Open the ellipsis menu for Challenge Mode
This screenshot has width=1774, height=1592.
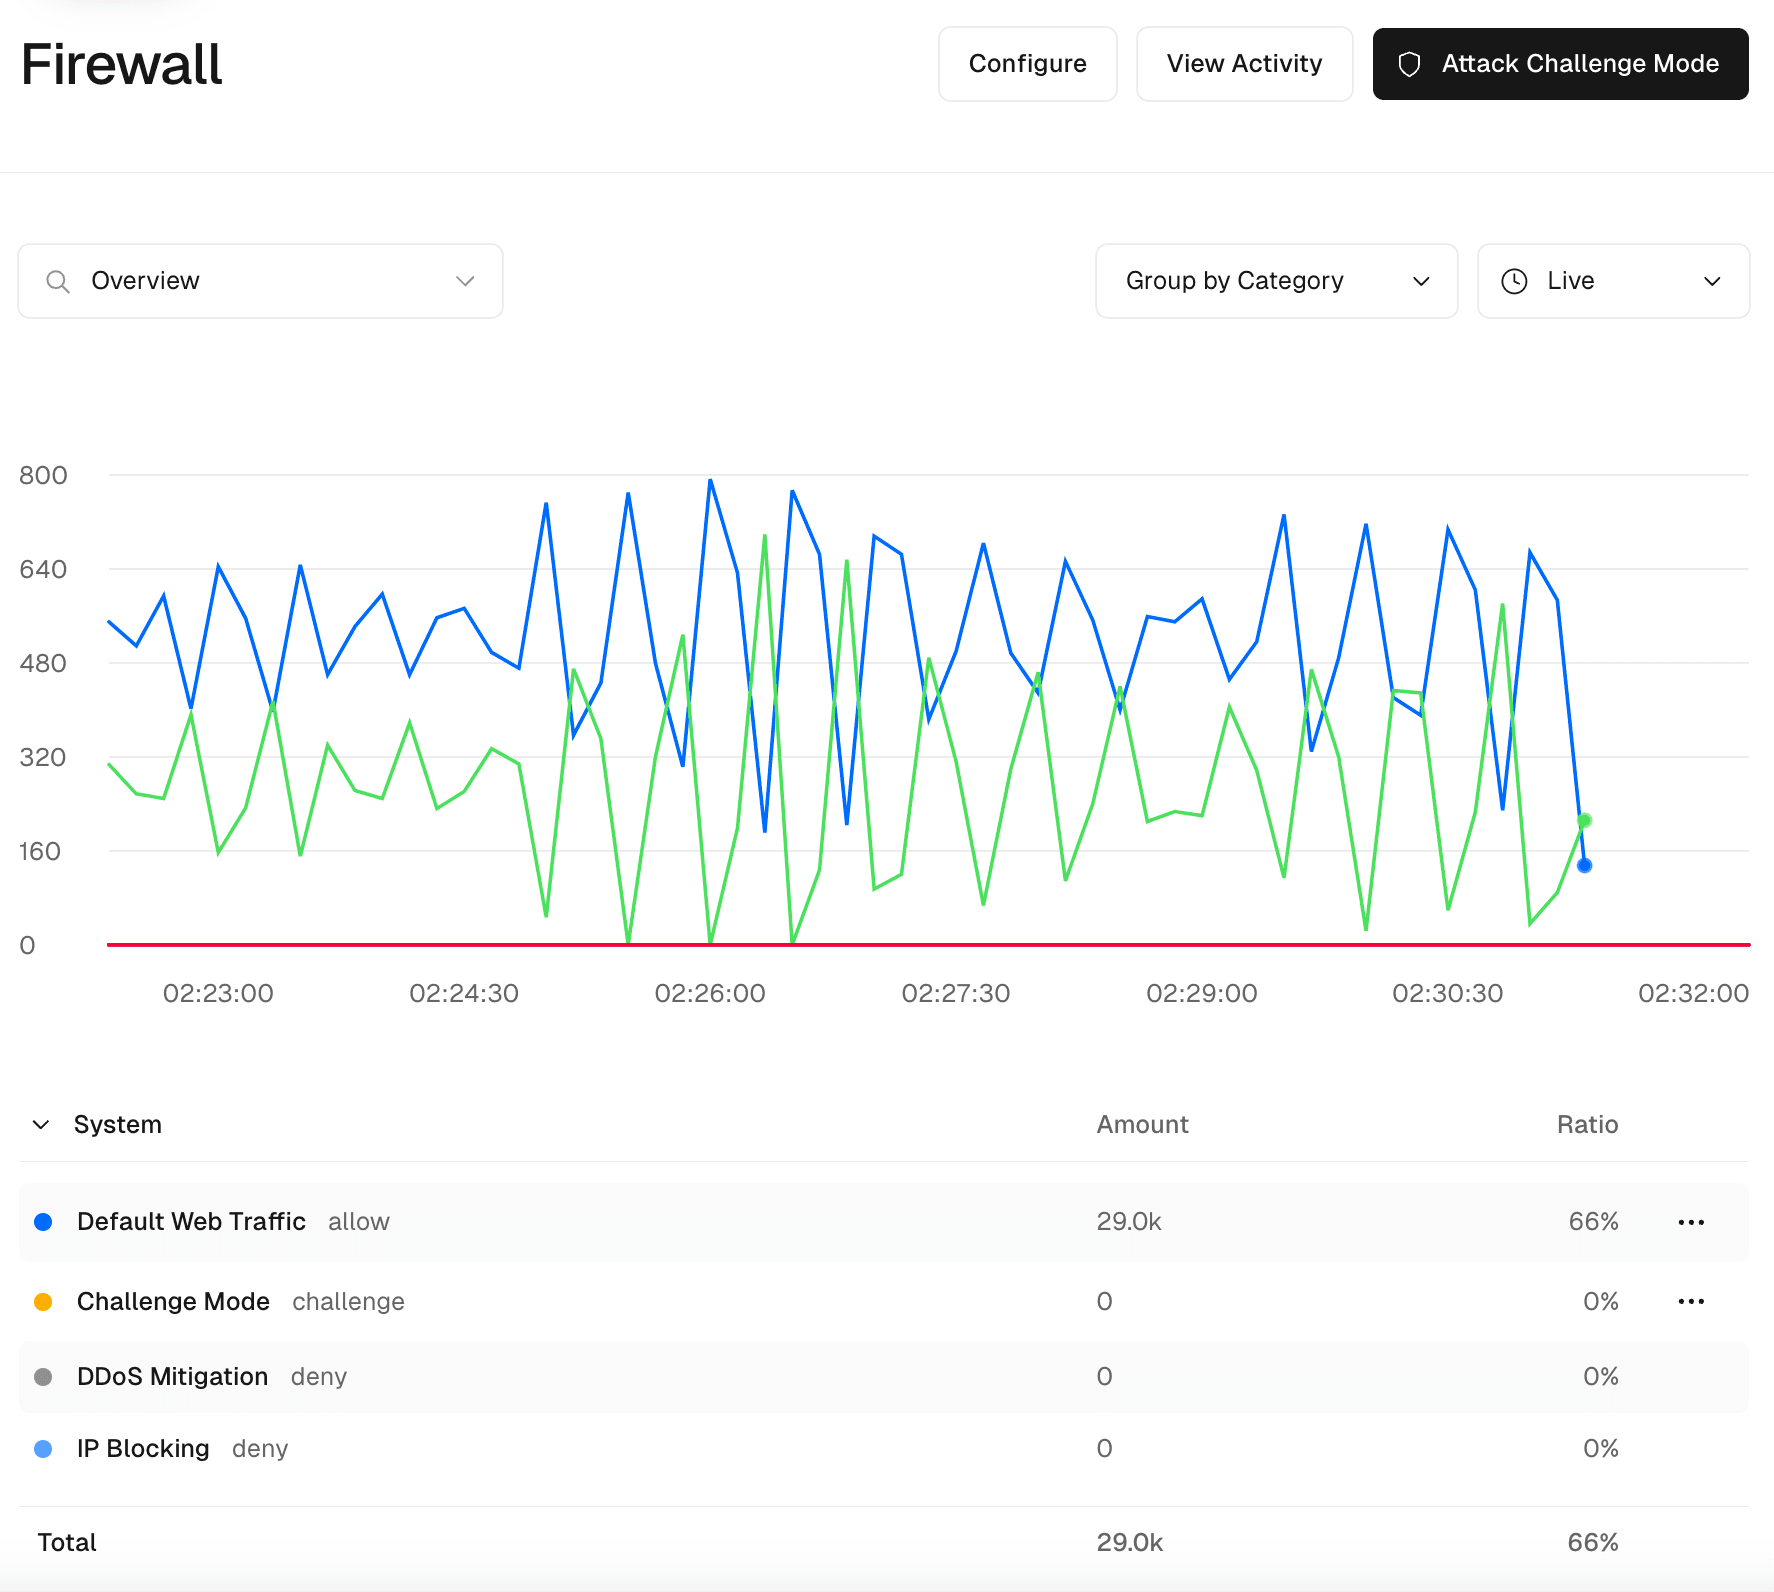coord(1691,1301)
